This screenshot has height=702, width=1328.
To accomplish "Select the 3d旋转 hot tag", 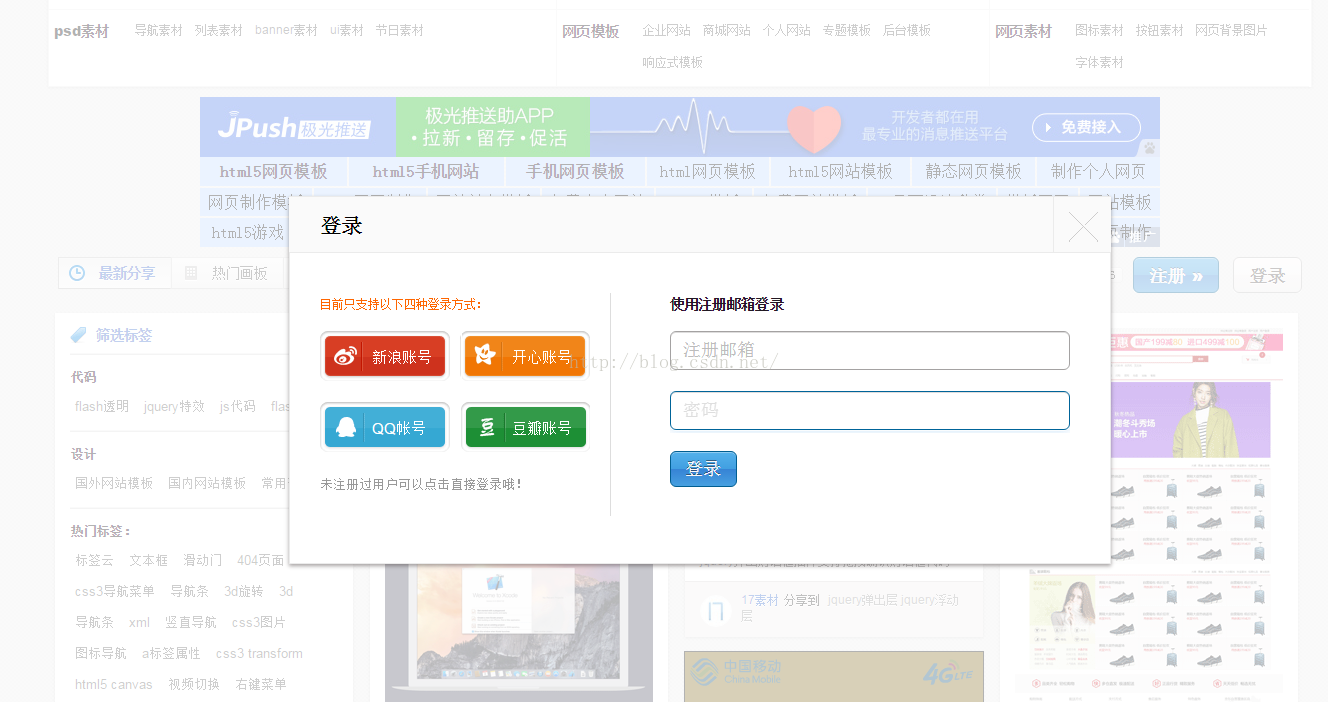I will [x=244, y=591].
